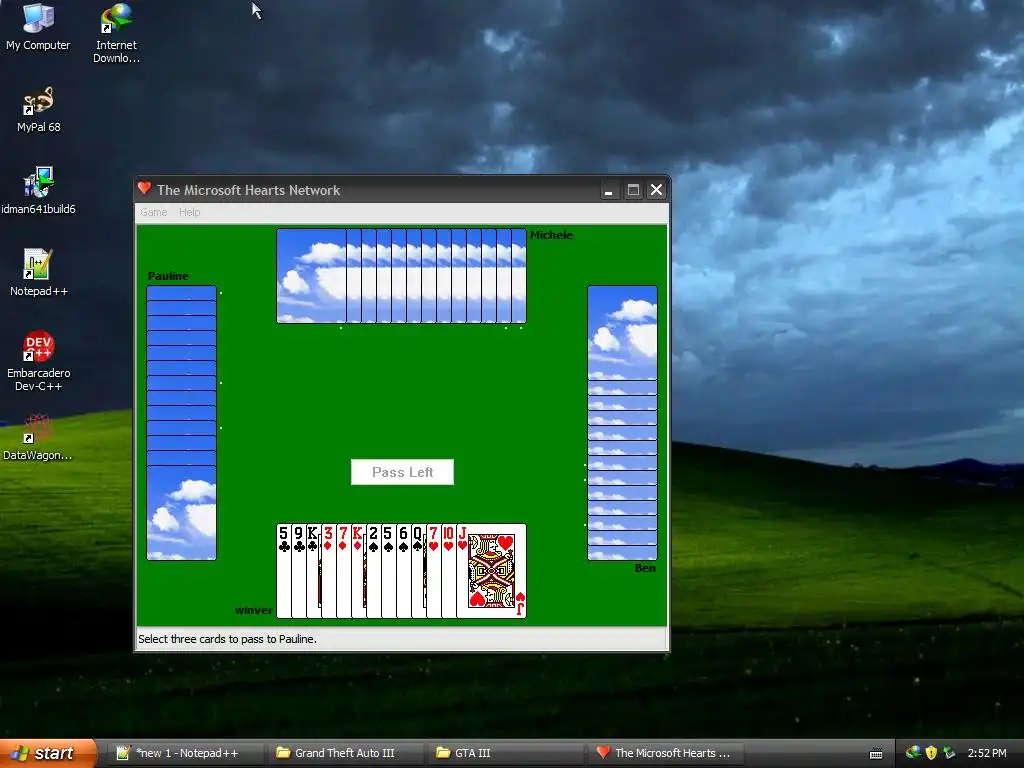This screenshot has width=1024, height=768.
Task: Click the winver player name label
Action: point(253,610)
